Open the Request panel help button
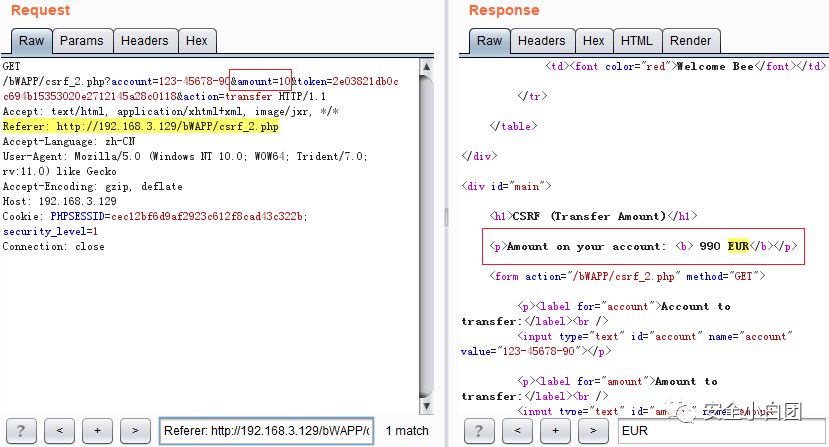829x447 pixels. 21,431
